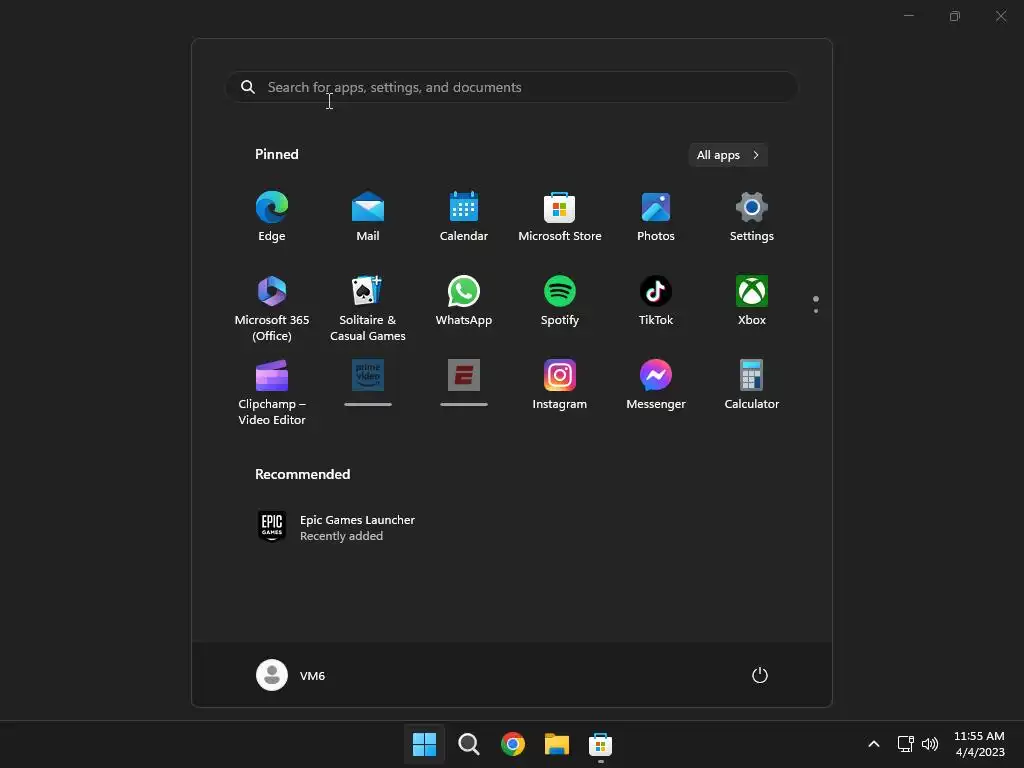The width and height of the screenshot is (1024, 768).
Task: Show hidden system tray icons
Action: tap(874, 744)
